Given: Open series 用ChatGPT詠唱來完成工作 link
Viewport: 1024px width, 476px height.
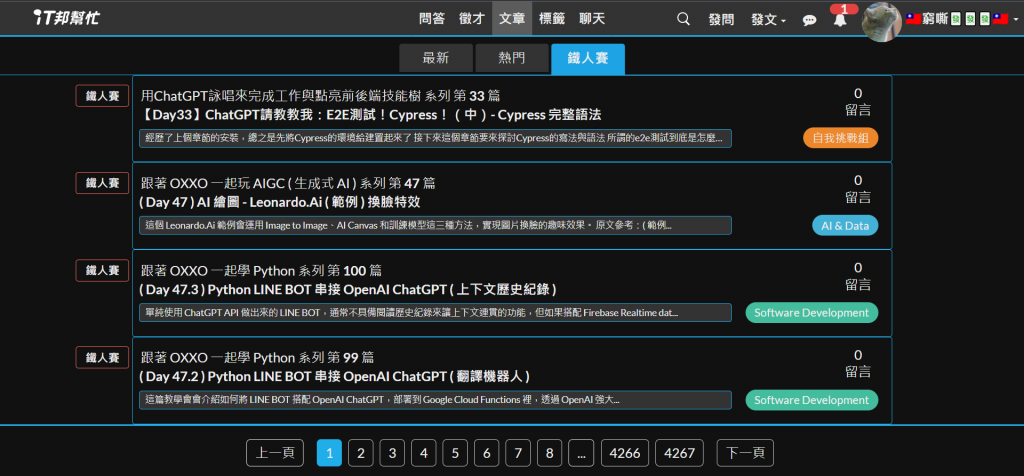Looking at the screenshot, I should point(321,96).
